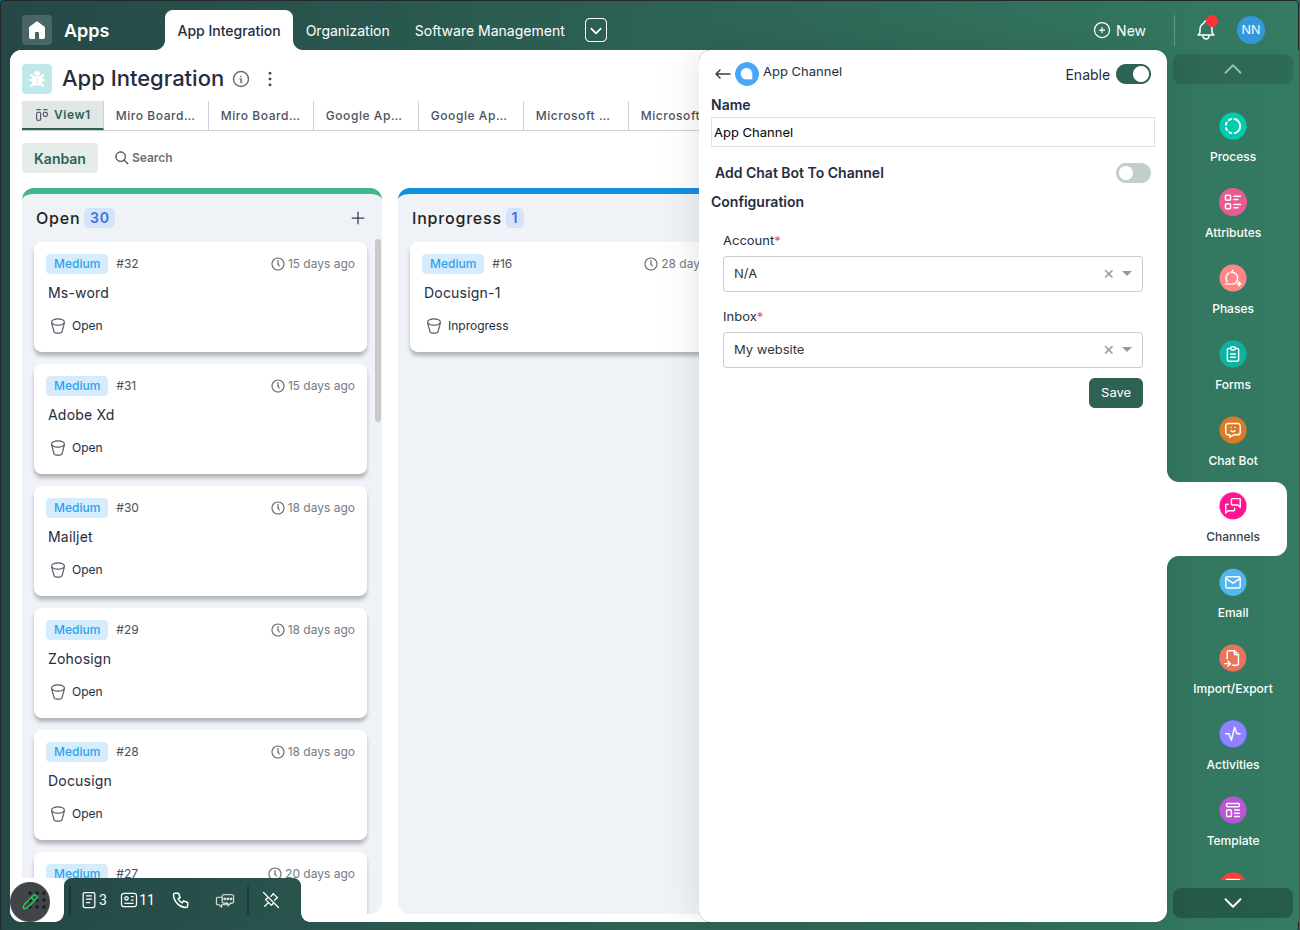
Task: Open the Chat Bot sidebar icon
Action: [1232, 431]
